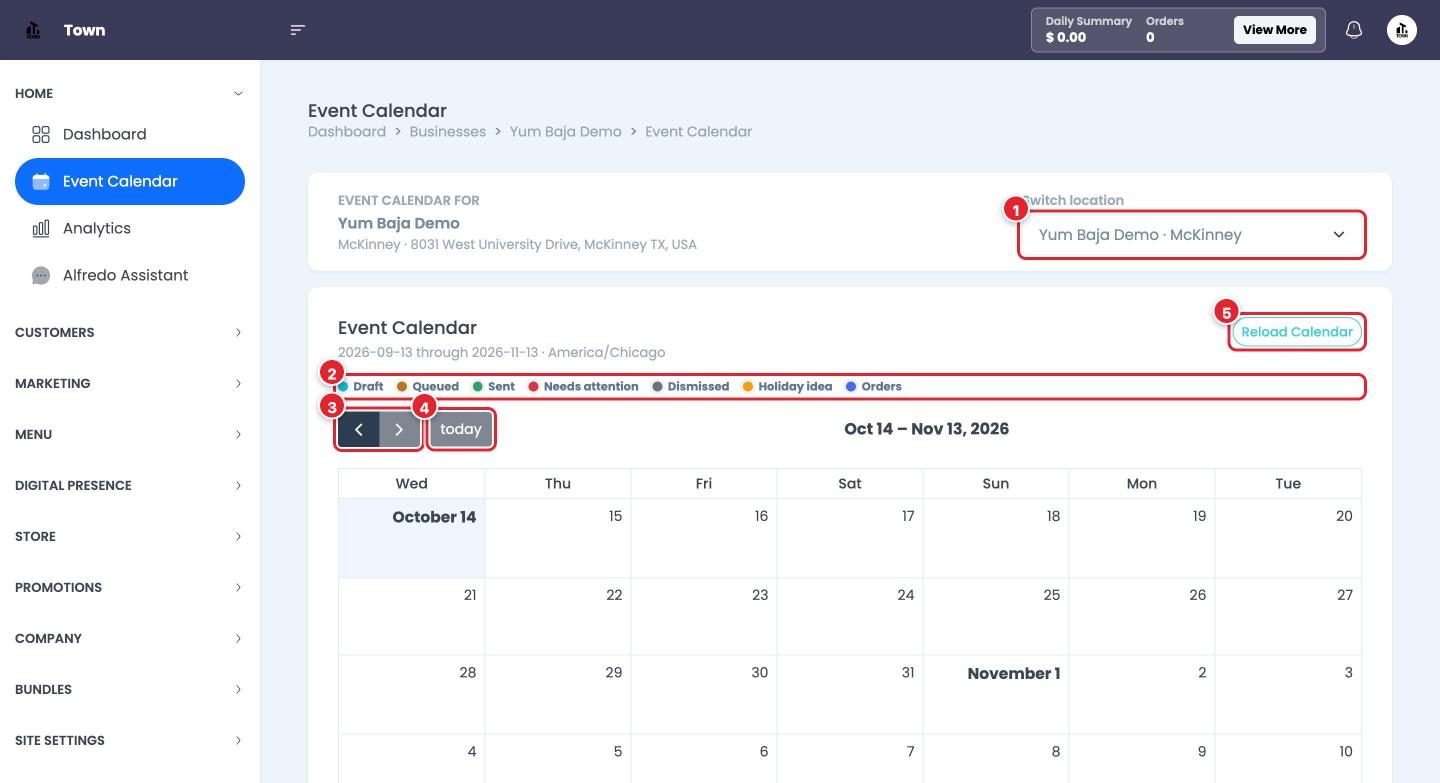Image resolution: width=1440 pixels, height=783 pixels.
Task: Click the Draft legend color dot
Action: pos(343,386)
